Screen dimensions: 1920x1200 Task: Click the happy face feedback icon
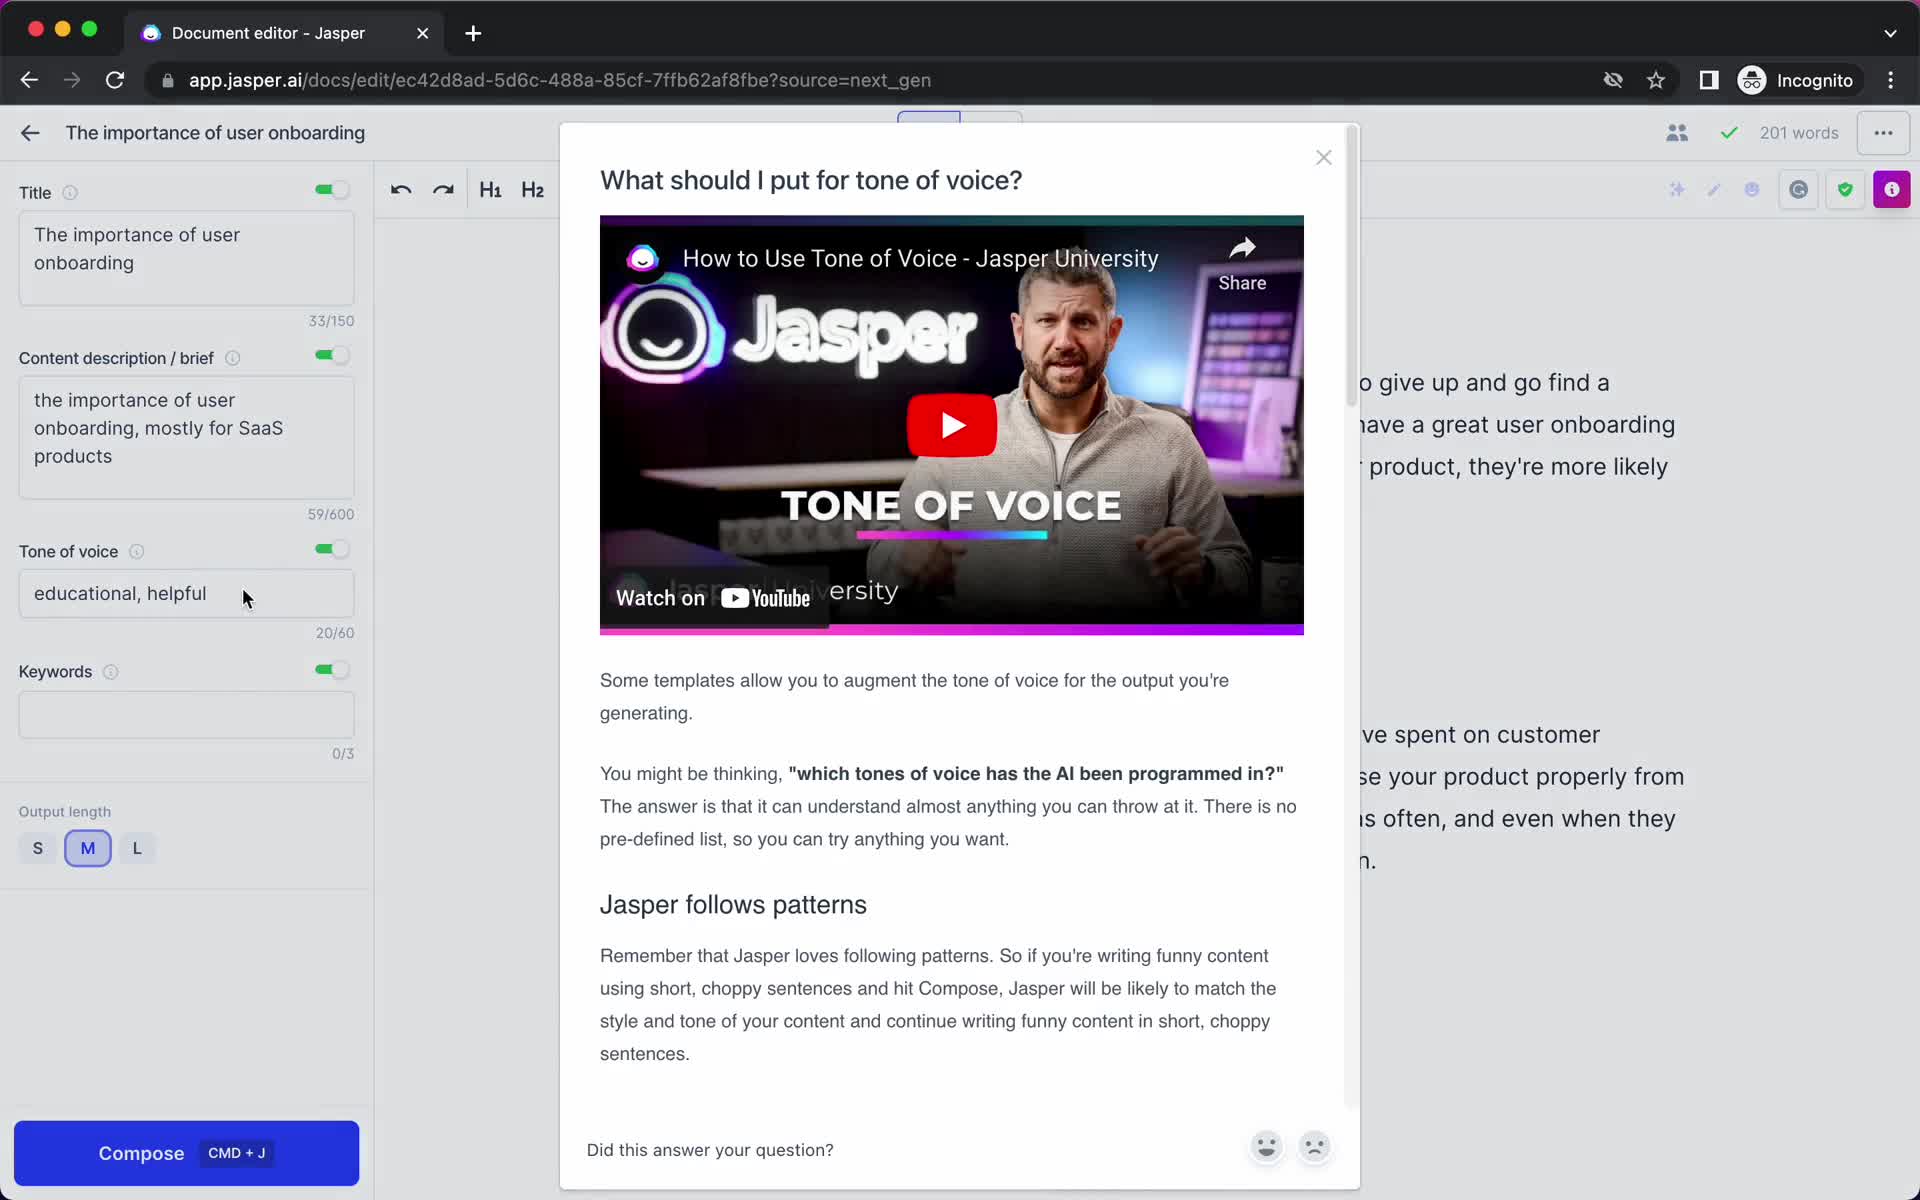pos(1266,1146)
